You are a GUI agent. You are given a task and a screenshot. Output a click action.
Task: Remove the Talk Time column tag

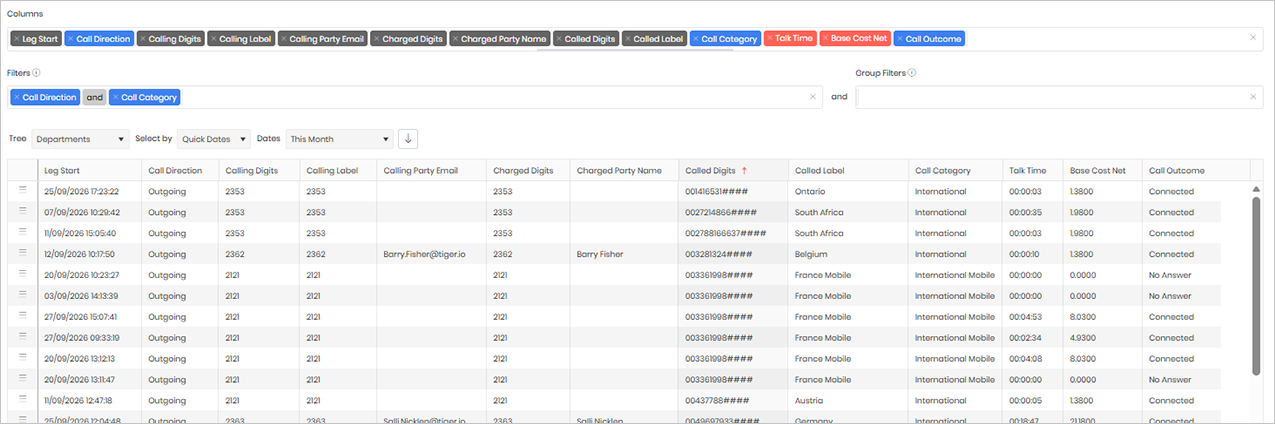(770, 39)
